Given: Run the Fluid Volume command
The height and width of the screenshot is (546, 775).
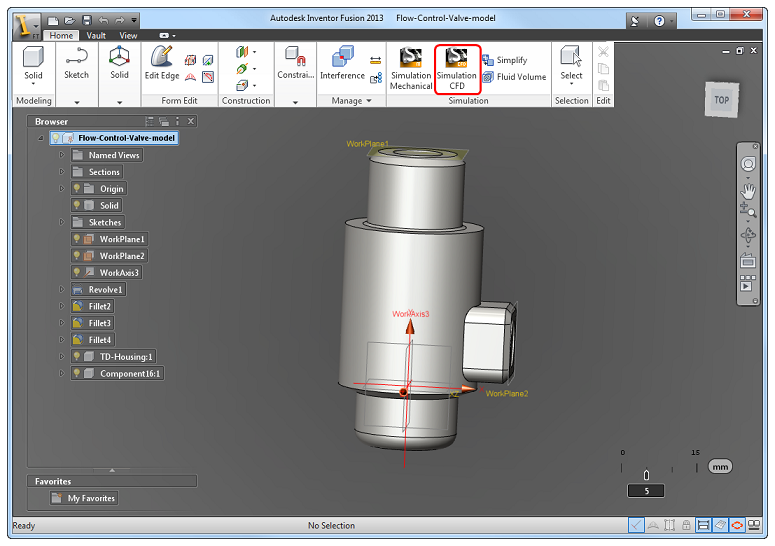Looking at the screenshot, I should click(515, 77).
